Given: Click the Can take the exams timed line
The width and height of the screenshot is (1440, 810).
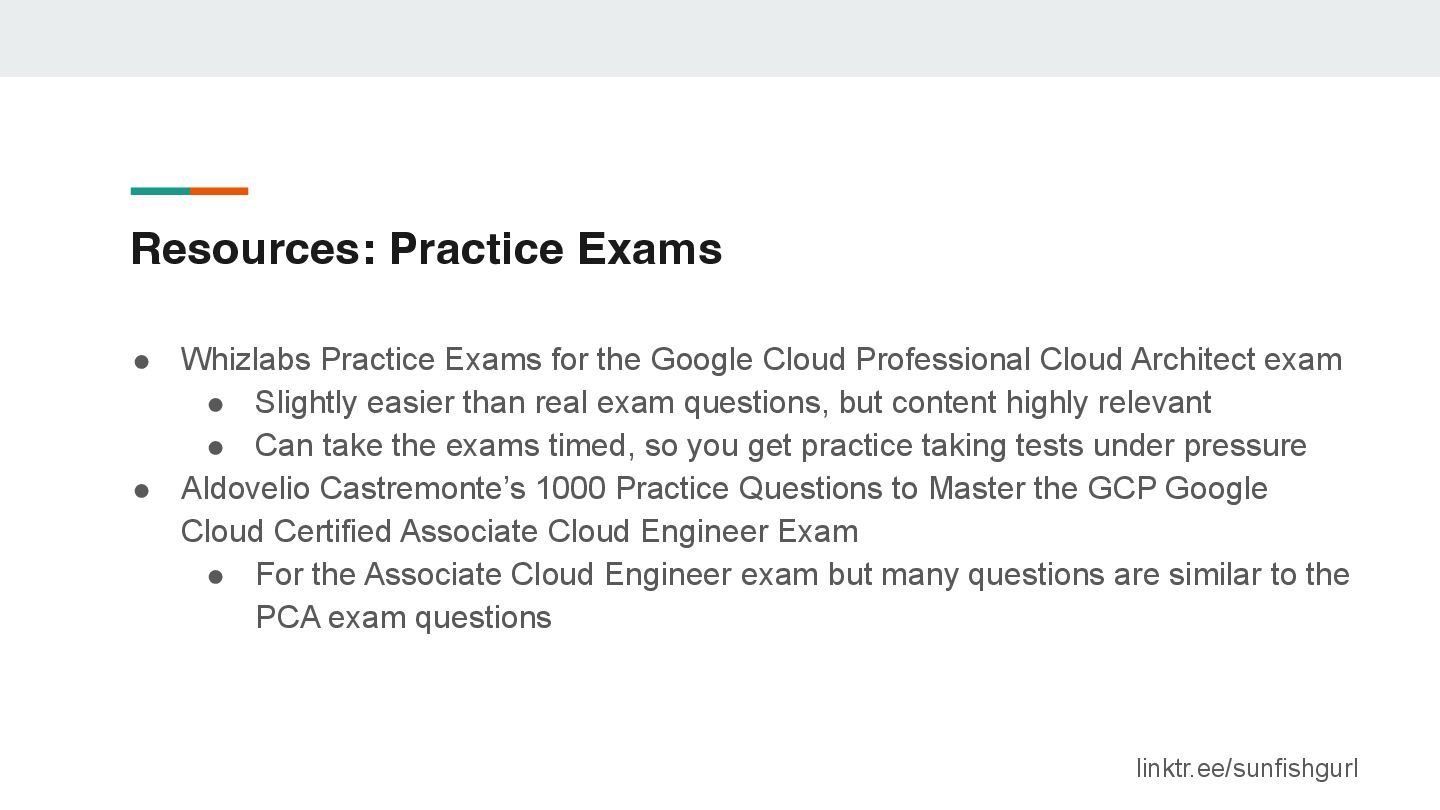Looking at the screenshot, I should pos(781,445).
